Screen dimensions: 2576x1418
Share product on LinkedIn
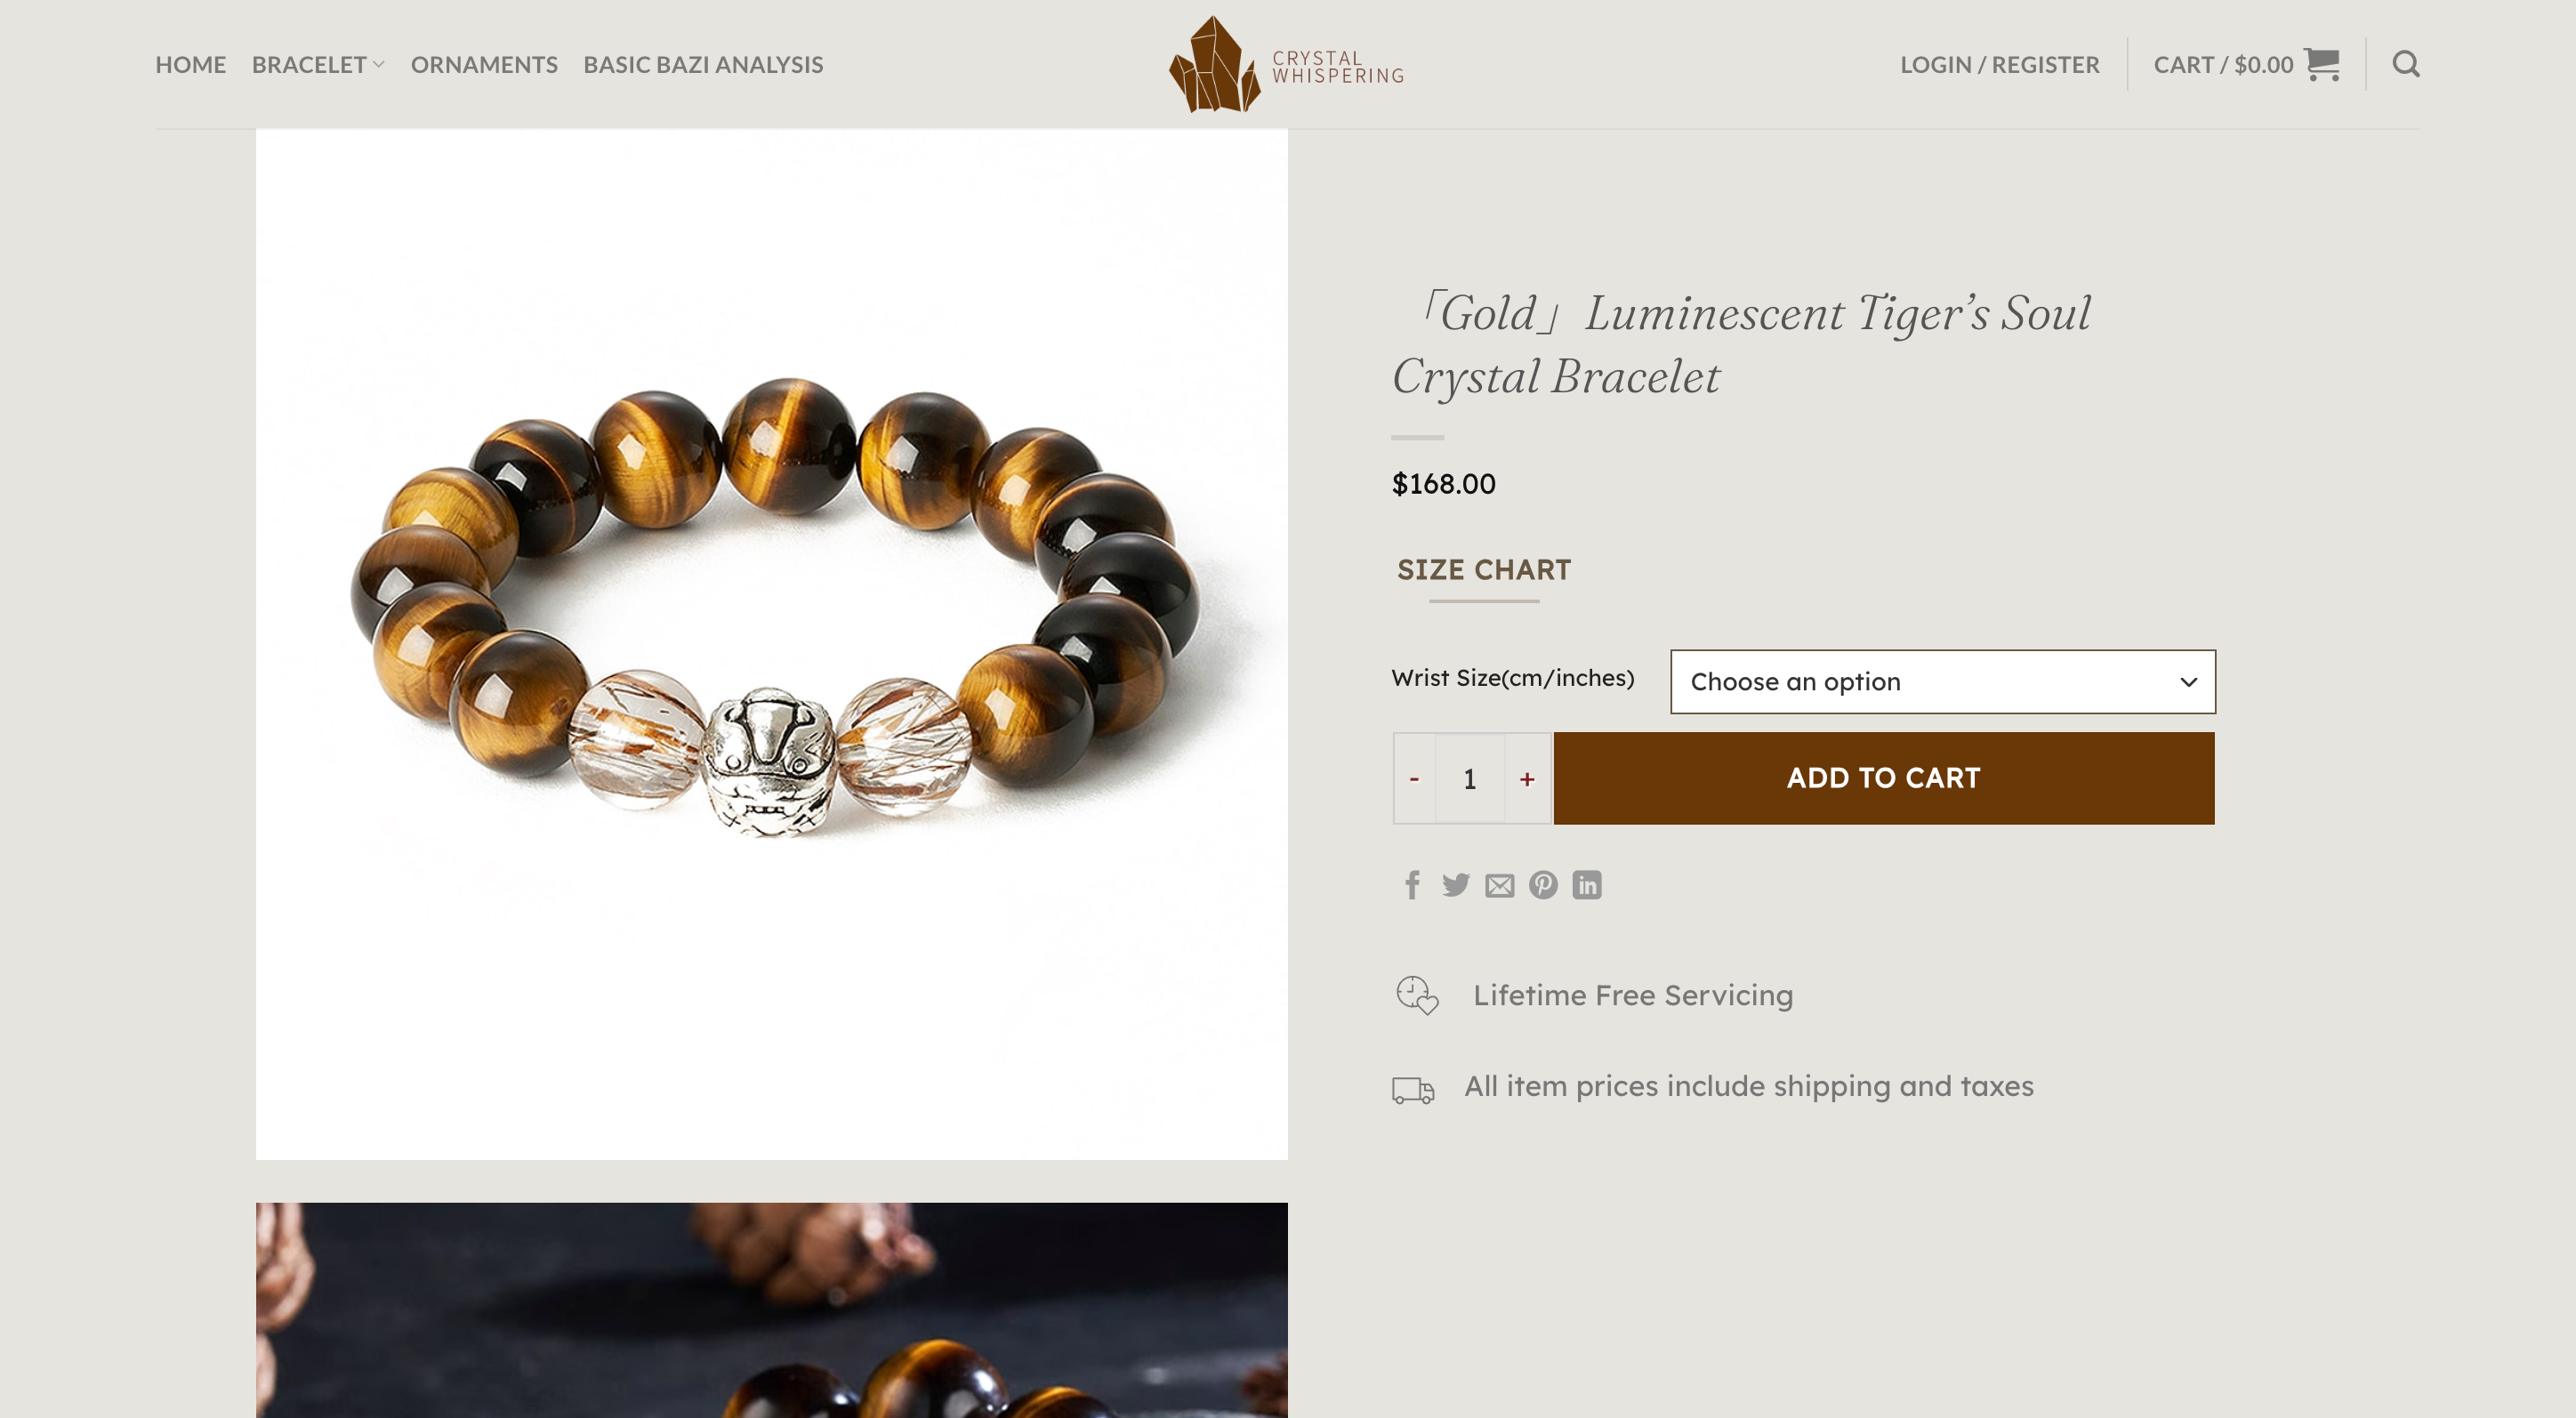tap(1587, 885)
